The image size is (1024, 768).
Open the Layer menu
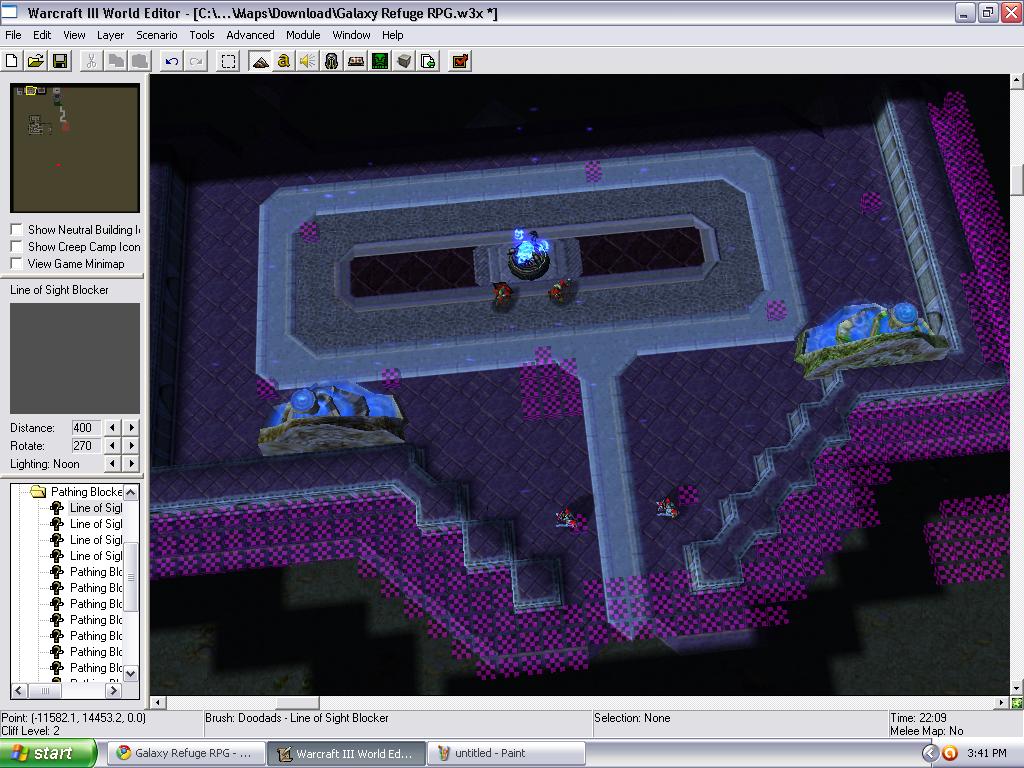point(110,35)
